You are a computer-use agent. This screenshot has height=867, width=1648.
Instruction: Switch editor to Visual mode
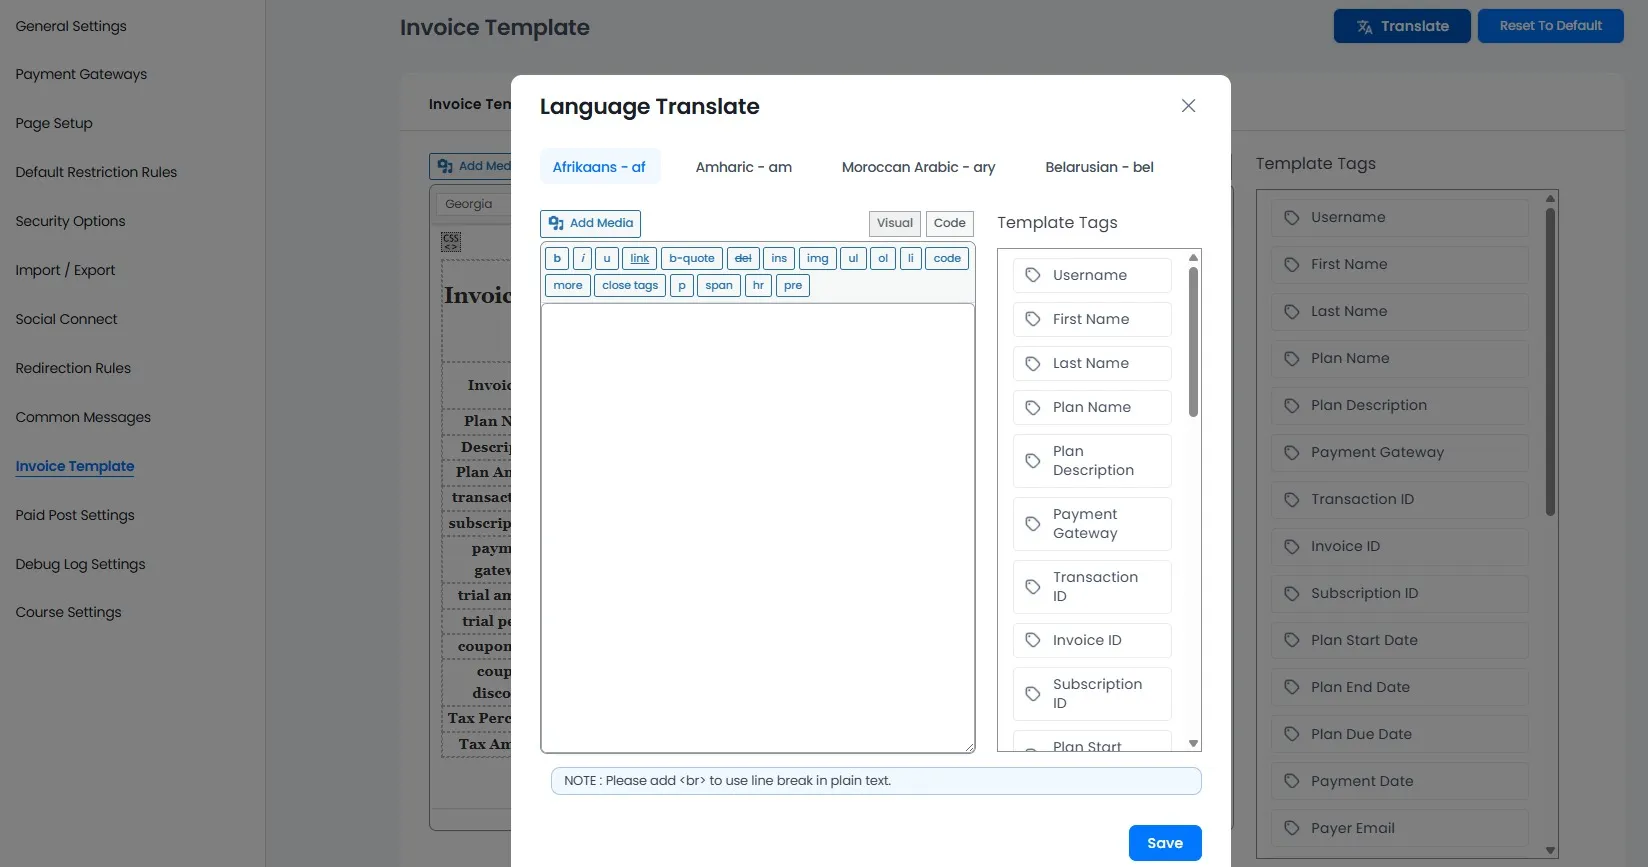895,223
